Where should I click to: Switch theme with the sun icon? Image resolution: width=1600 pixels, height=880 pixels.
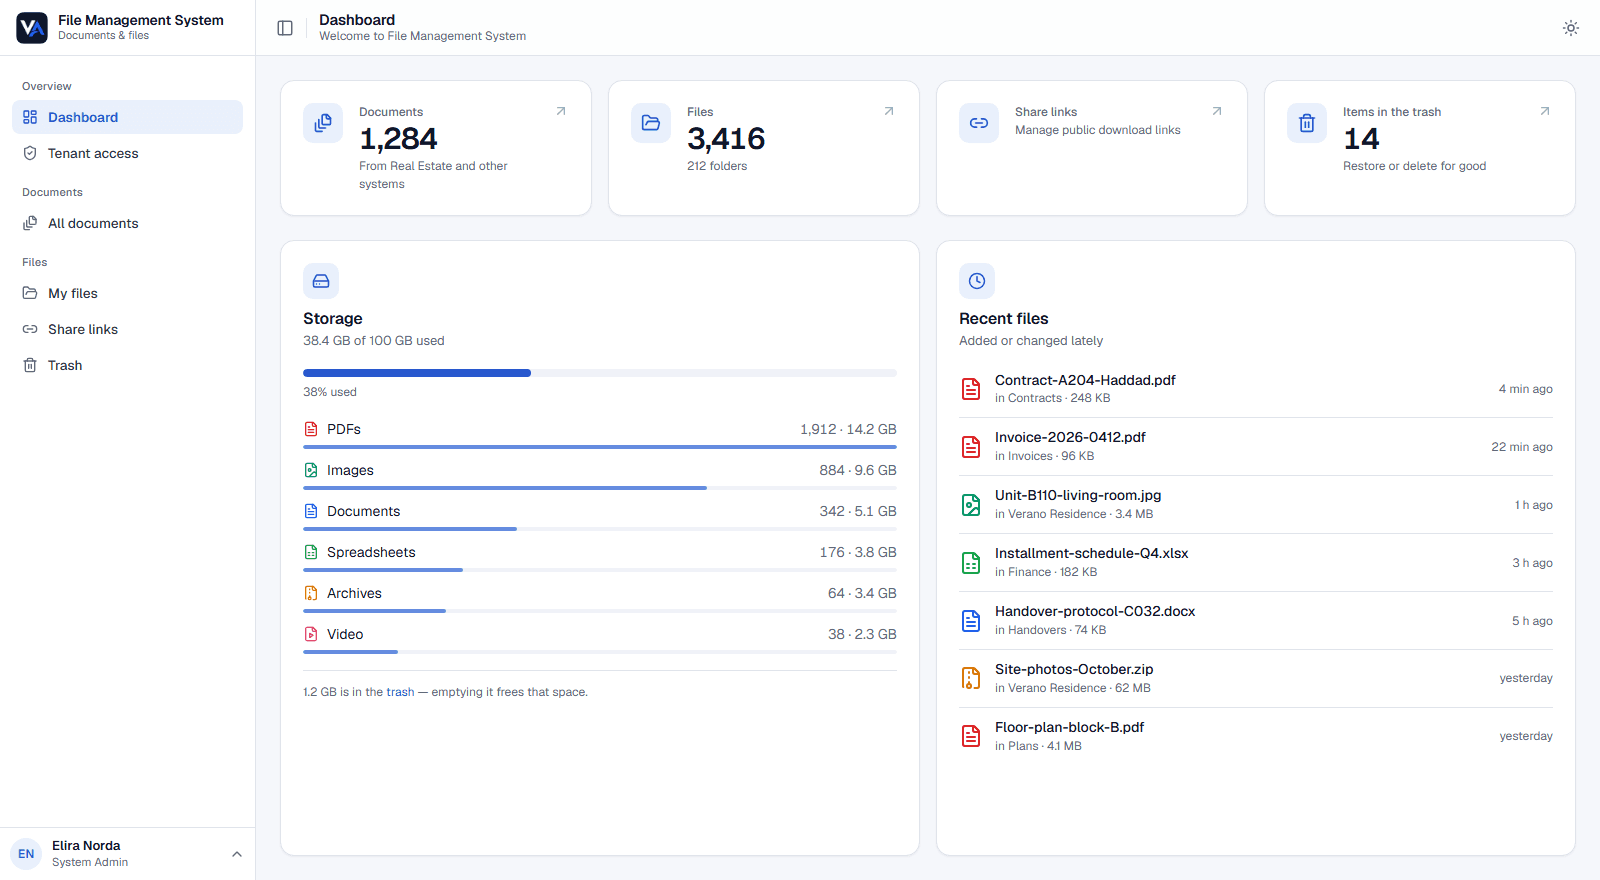1571,28
